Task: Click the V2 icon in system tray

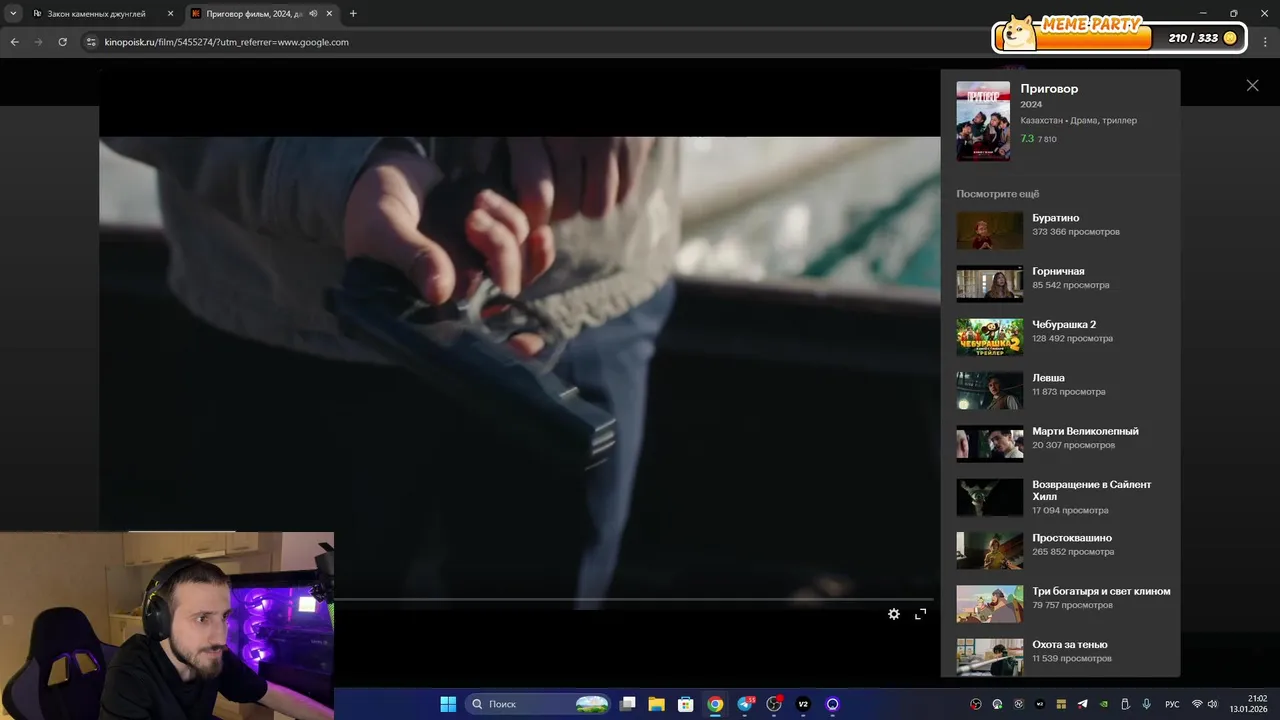Action: click(1040, 704)
